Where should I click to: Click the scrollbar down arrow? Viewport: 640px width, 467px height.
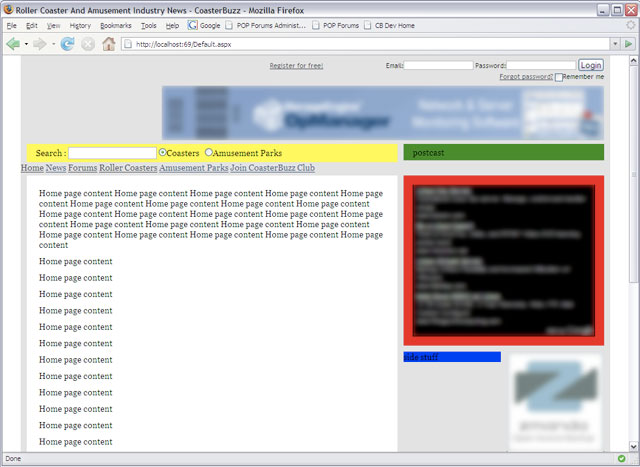(x=633, y=446)
